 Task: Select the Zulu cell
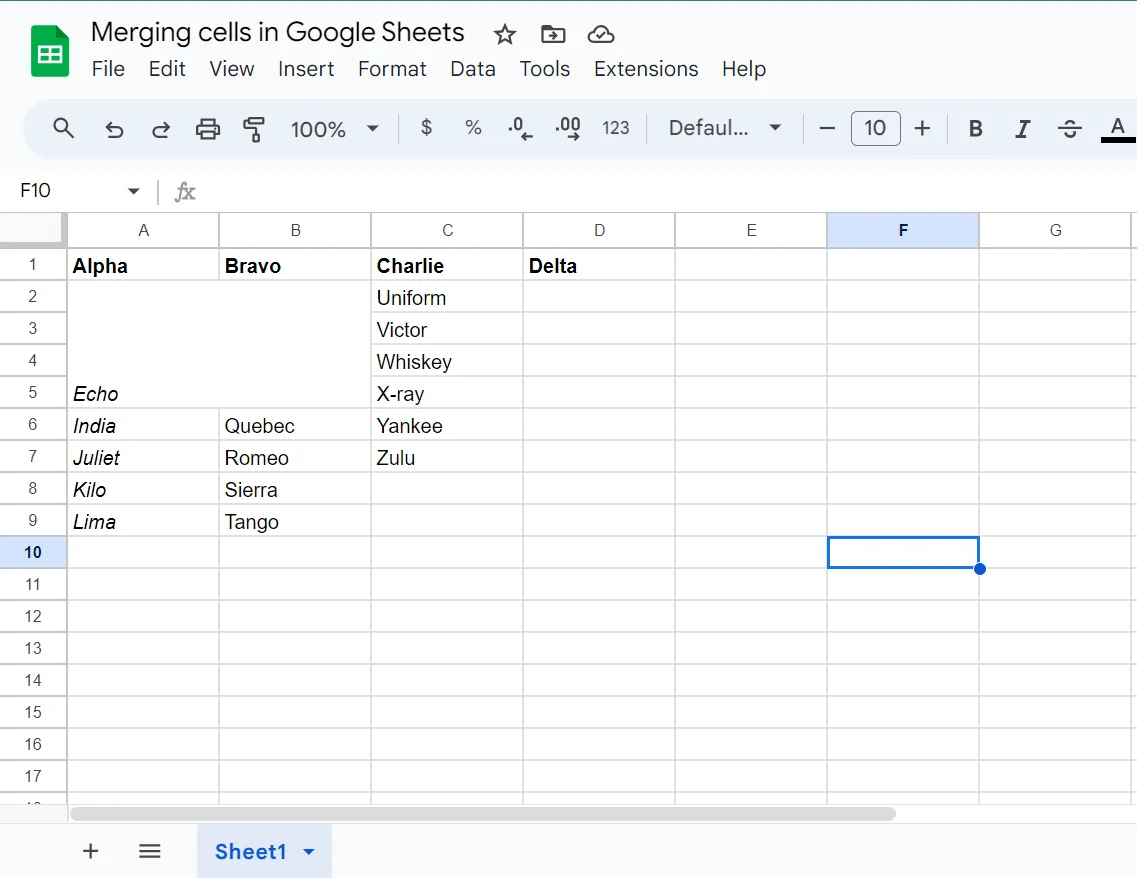(x=447, y=457)
